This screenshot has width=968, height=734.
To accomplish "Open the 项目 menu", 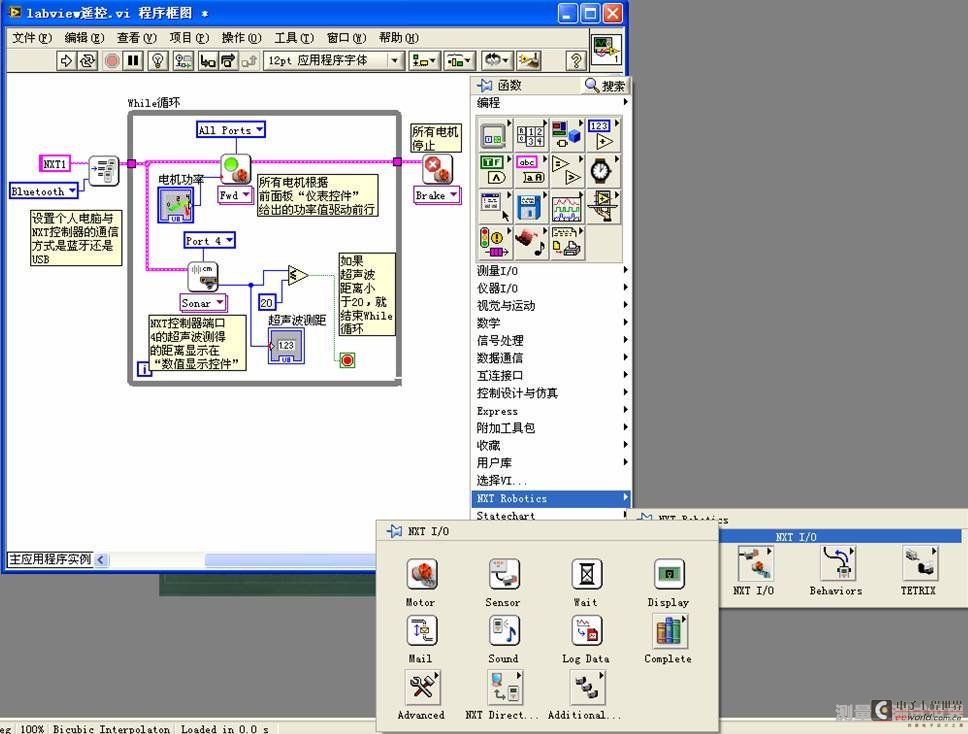I will point(189,38).
